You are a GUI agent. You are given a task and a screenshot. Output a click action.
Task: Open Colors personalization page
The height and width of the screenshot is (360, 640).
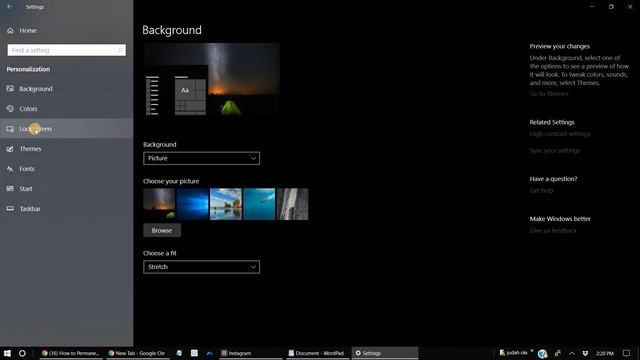coord(67,109)
